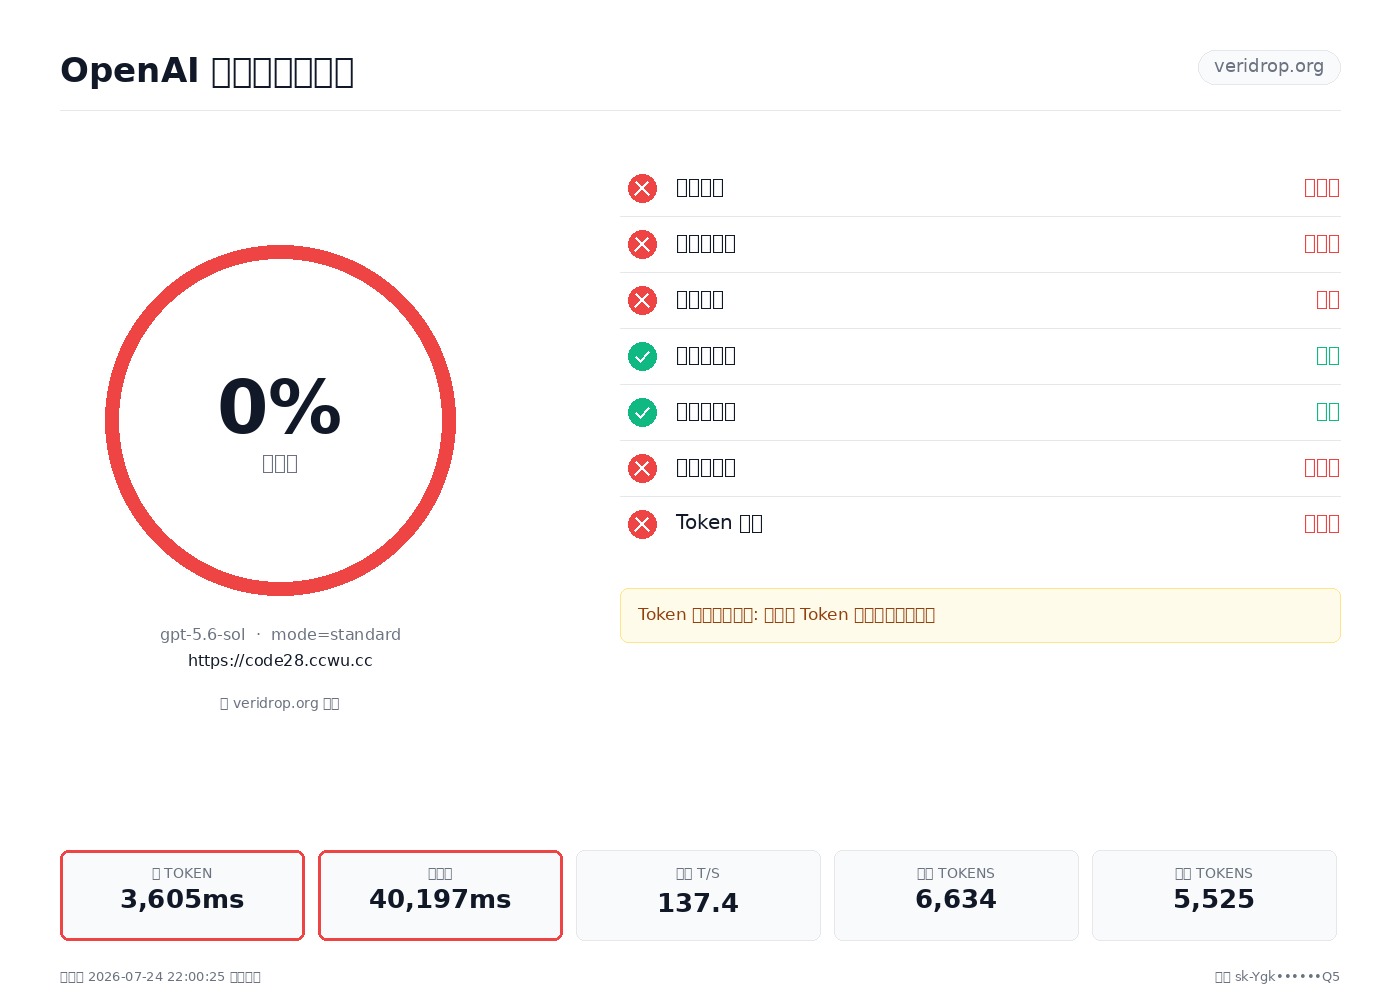Image resolution: width=1400 pixels, height=1000 pixels.
Task: Click the green status text in the first passing row
Action: 1328,355
